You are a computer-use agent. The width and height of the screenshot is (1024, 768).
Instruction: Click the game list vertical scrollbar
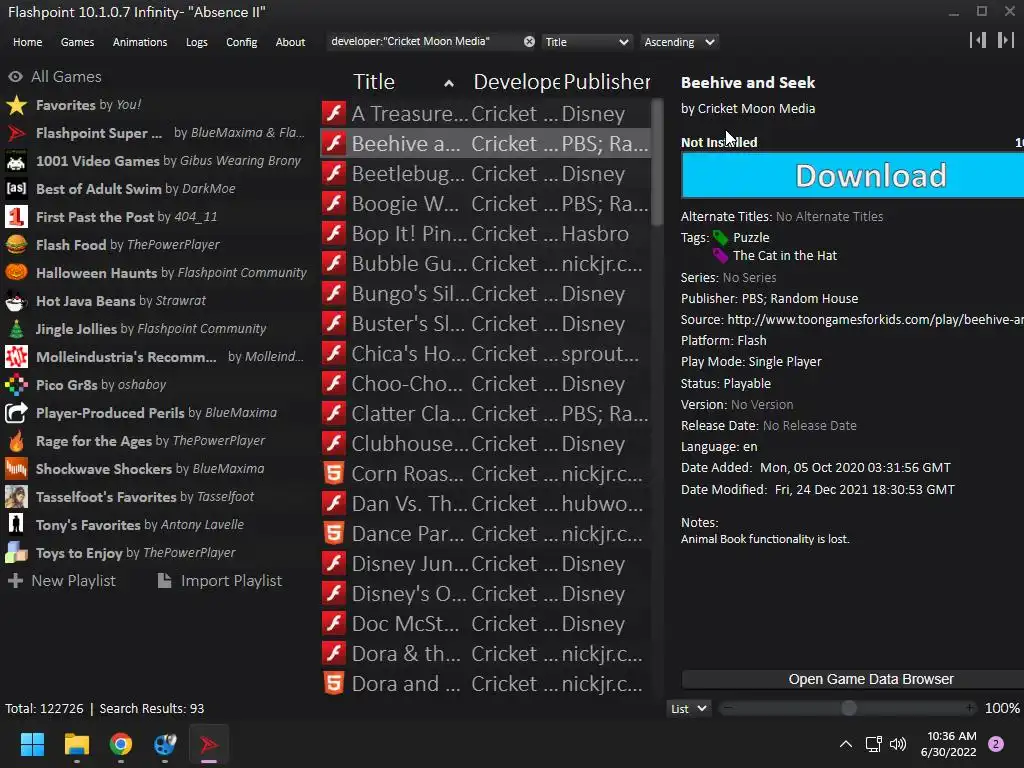657,162
